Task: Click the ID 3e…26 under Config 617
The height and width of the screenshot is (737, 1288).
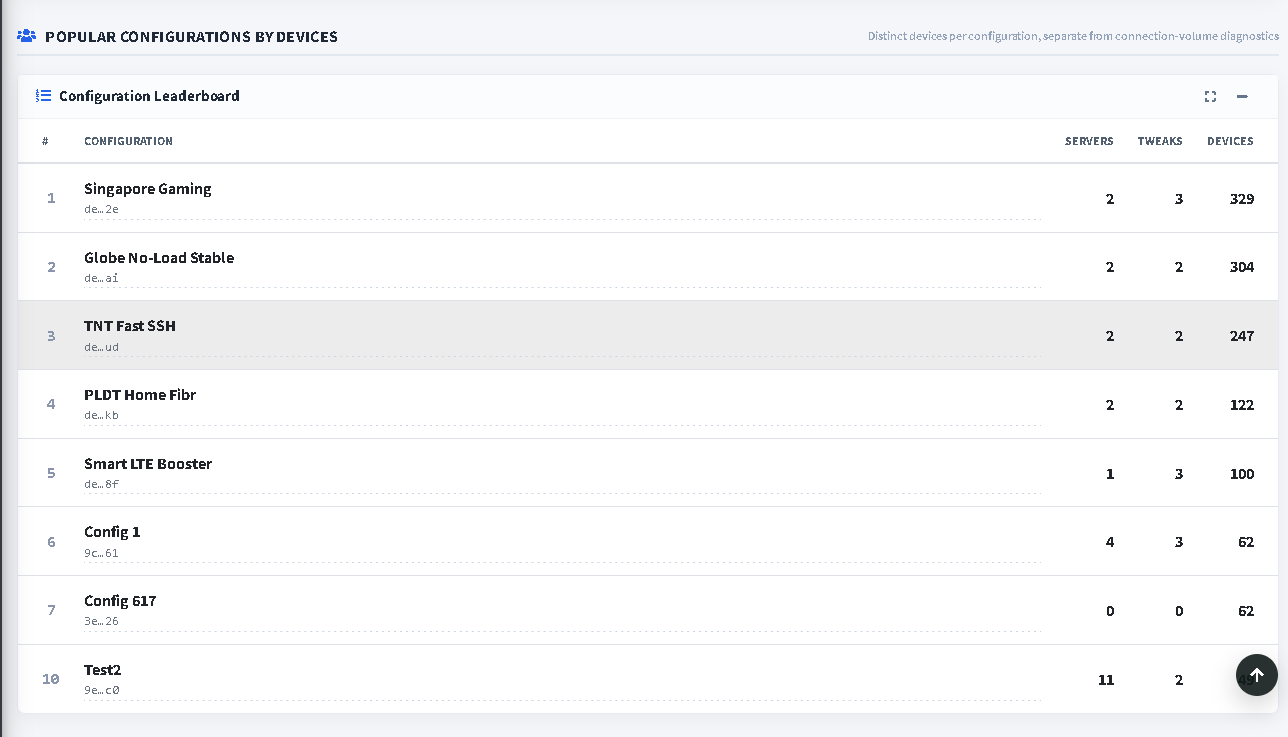Action: click(x=101, y=621)
